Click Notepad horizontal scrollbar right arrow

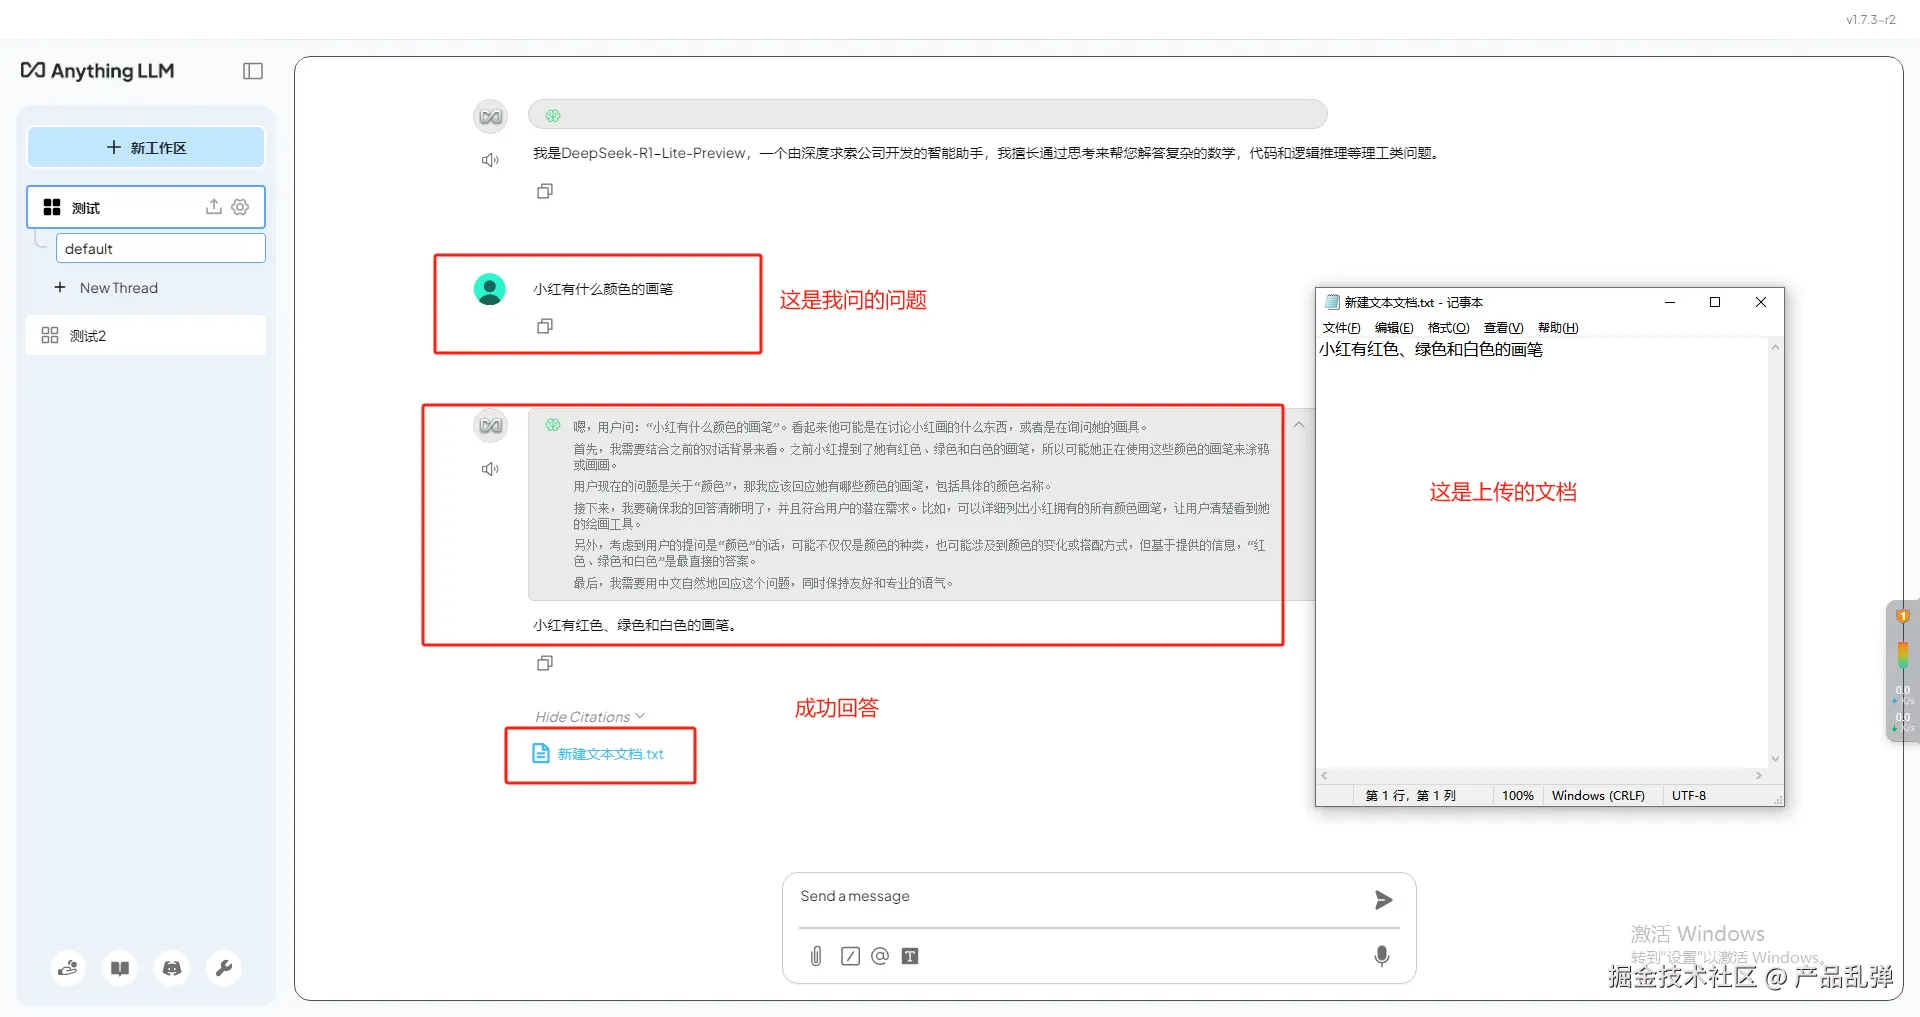[1759, 775]
